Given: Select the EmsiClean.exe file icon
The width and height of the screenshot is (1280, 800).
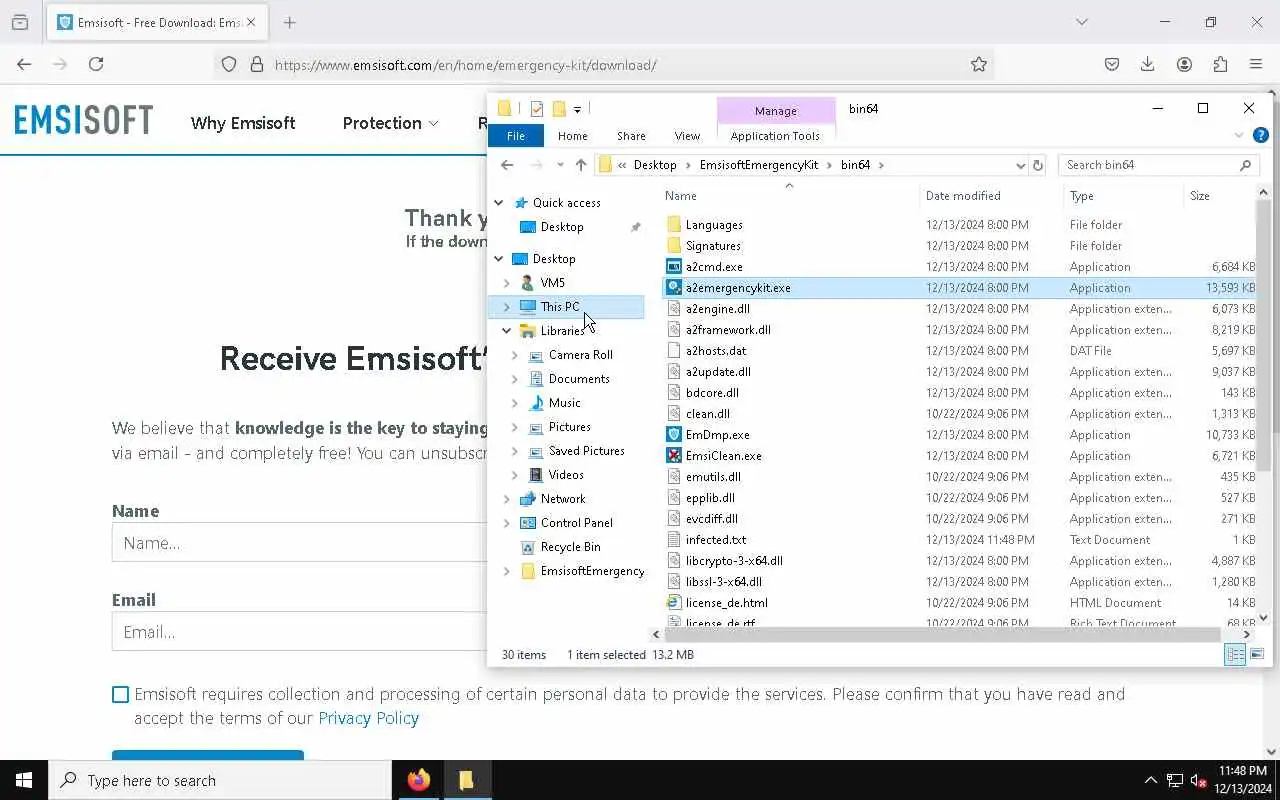Looking at the screenshot, I should pyautogui.click(x=674, y=455).
